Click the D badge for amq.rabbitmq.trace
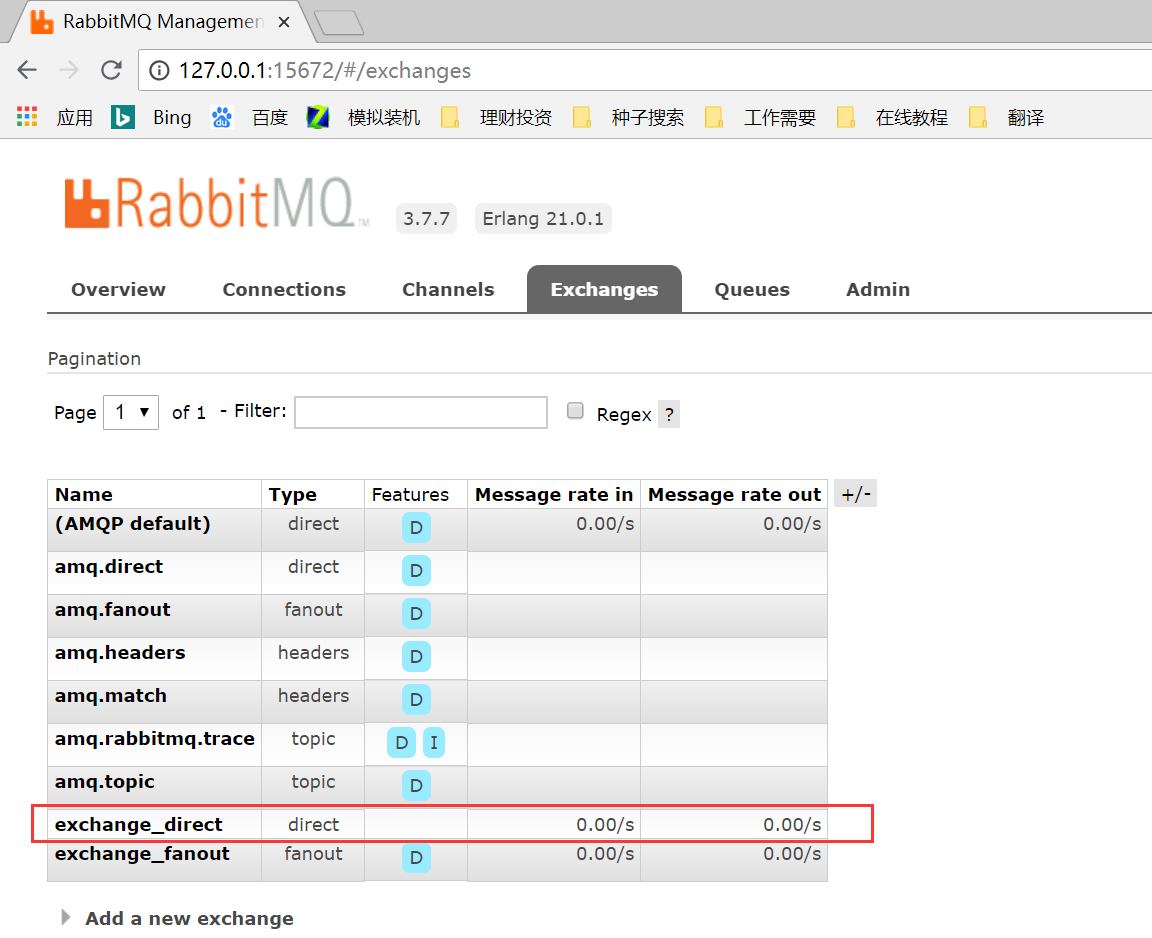 tap(401, 743)
